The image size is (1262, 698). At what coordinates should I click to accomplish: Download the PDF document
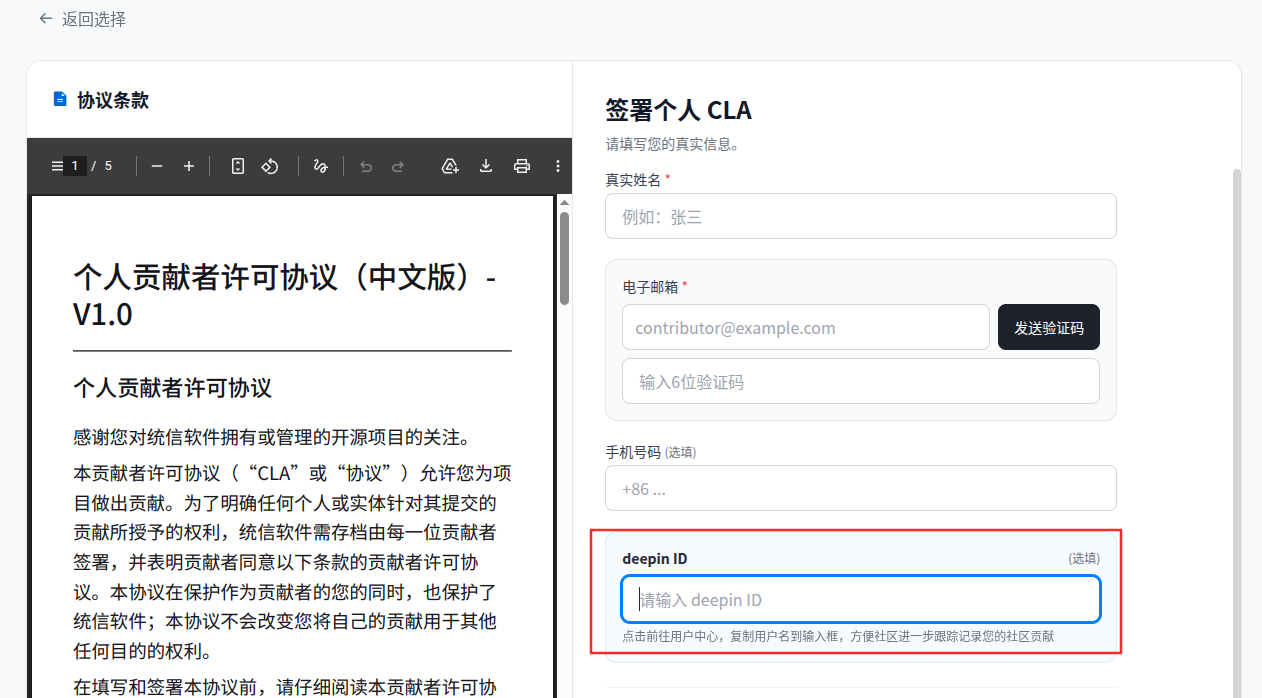coord(486,166)
